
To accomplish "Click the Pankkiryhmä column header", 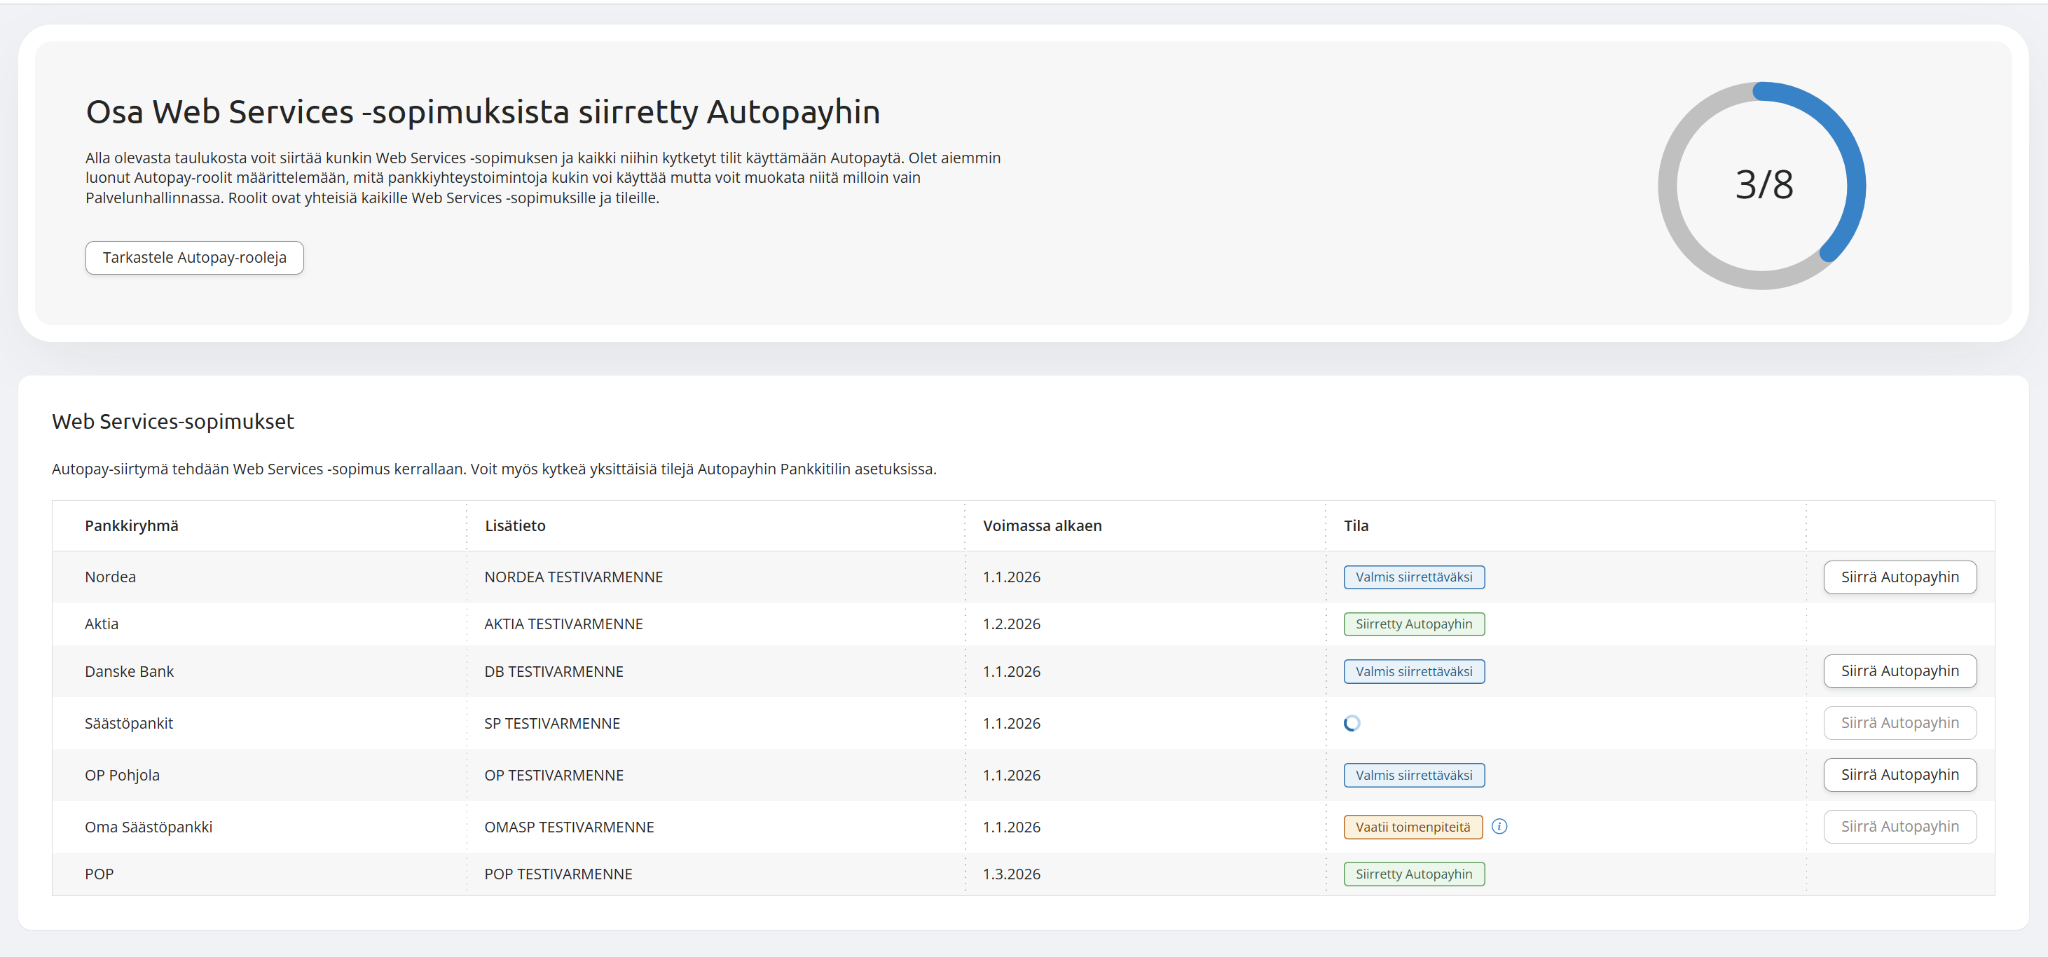I will point(132,526).
